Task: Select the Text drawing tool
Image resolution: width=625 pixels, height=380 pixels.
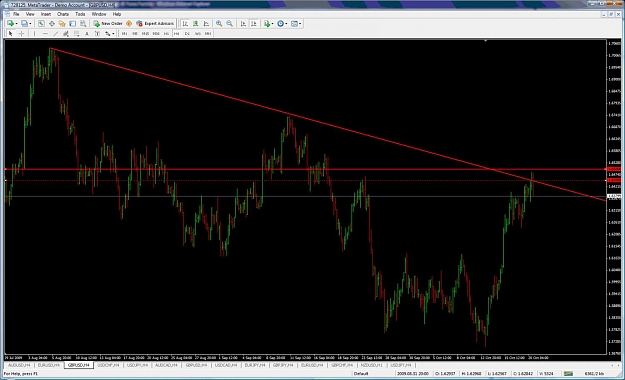Action: (86, 33)
